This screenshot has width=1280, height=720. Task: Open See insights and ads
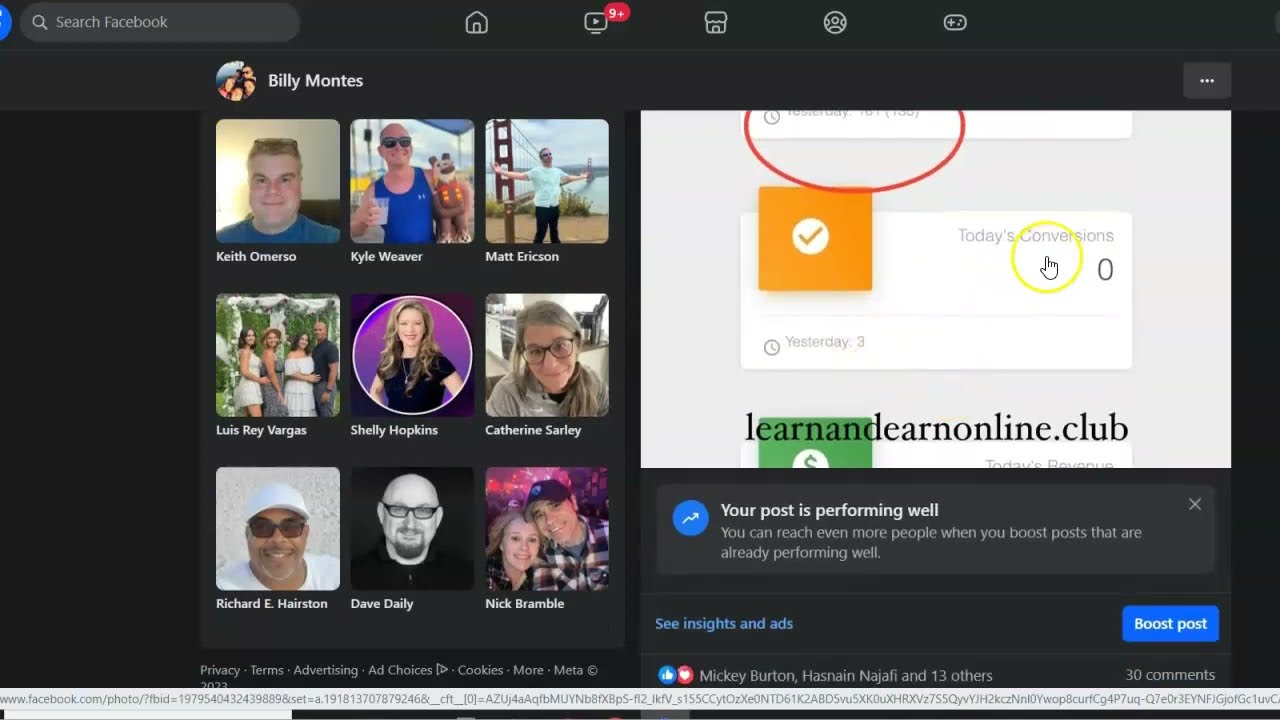point(724,623)
